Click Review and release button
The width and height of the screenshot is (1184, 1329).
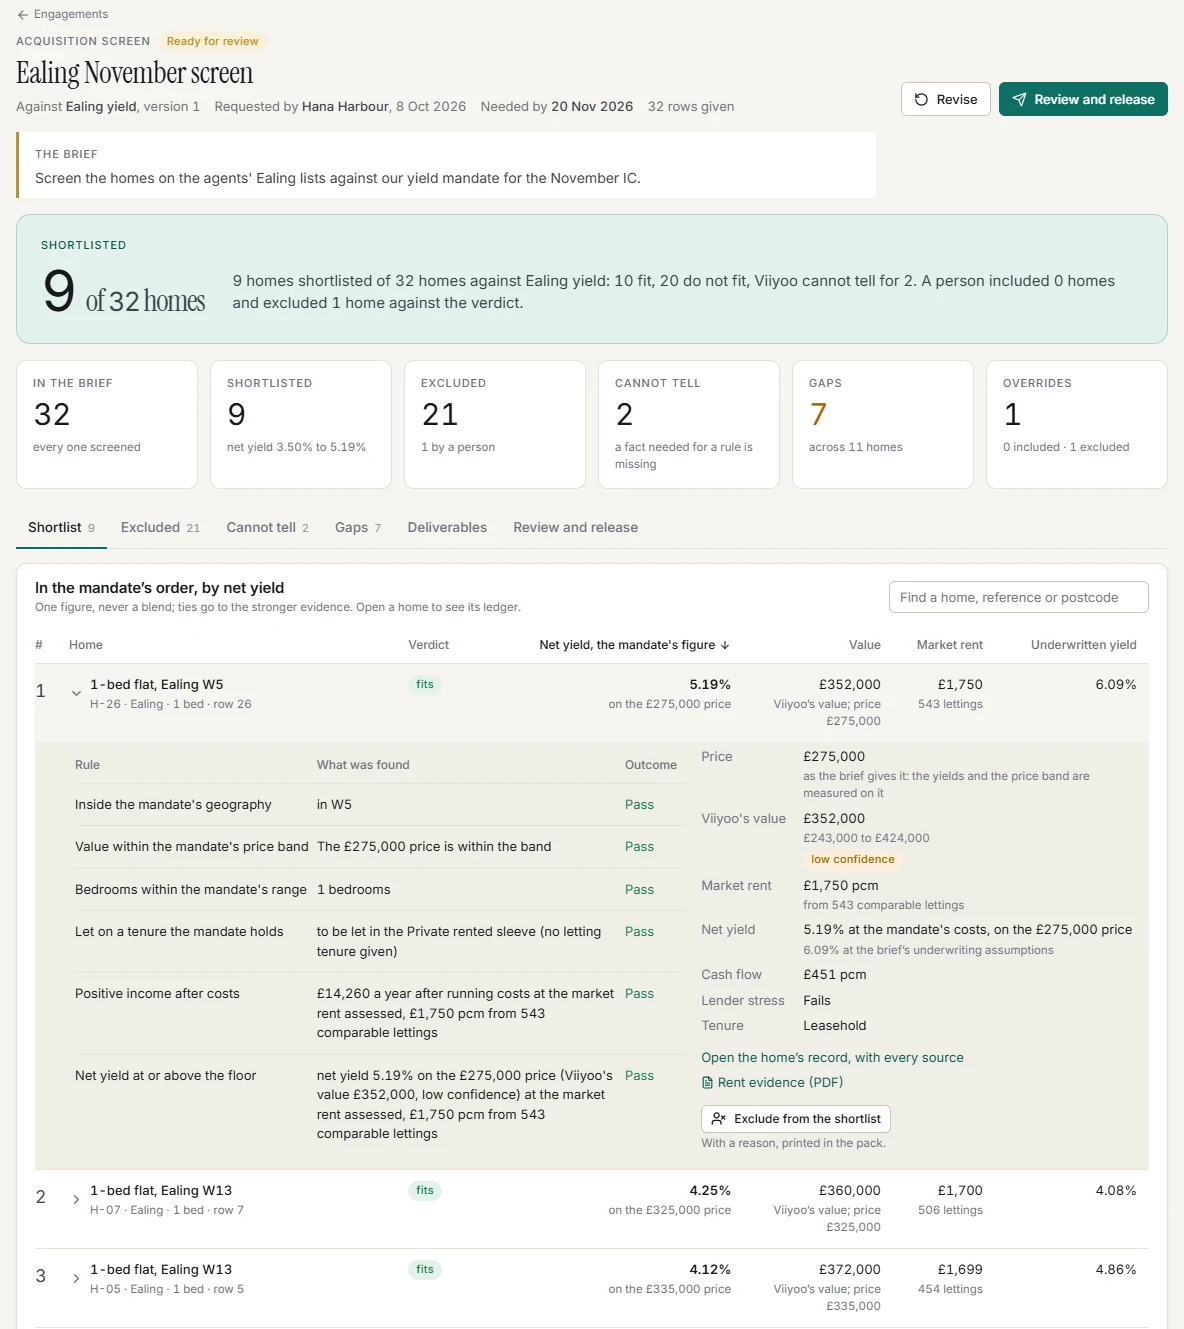click(1083, 99)
